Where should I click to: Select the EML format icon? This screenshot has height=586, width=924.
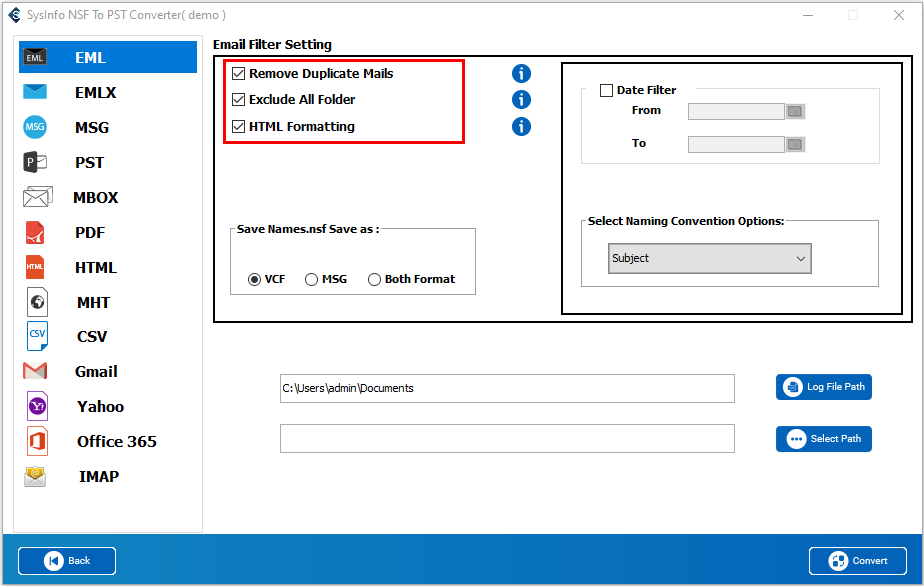35,57
